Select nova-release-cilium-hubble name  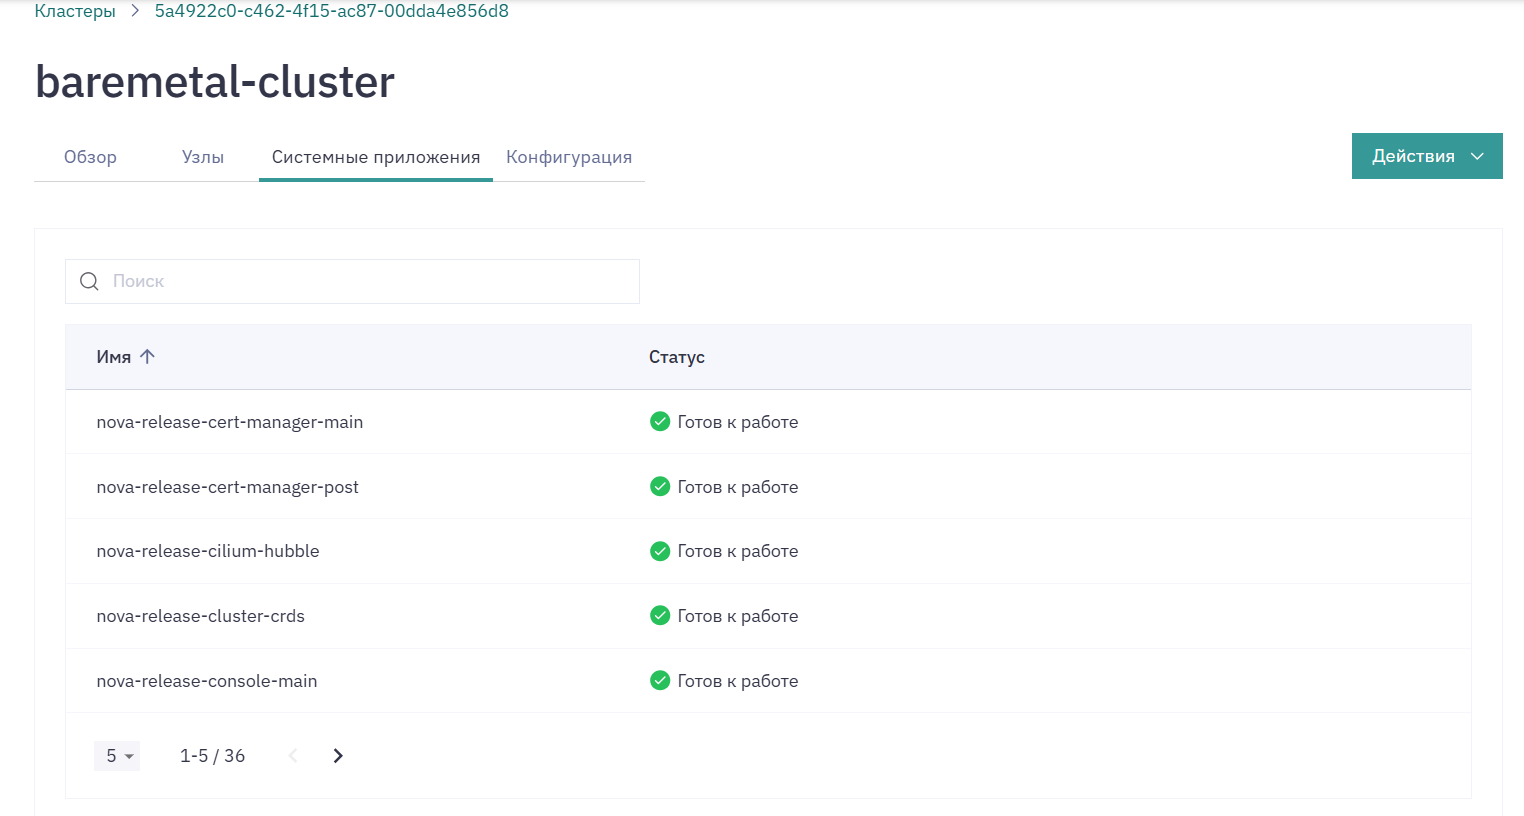click(208, 551)
